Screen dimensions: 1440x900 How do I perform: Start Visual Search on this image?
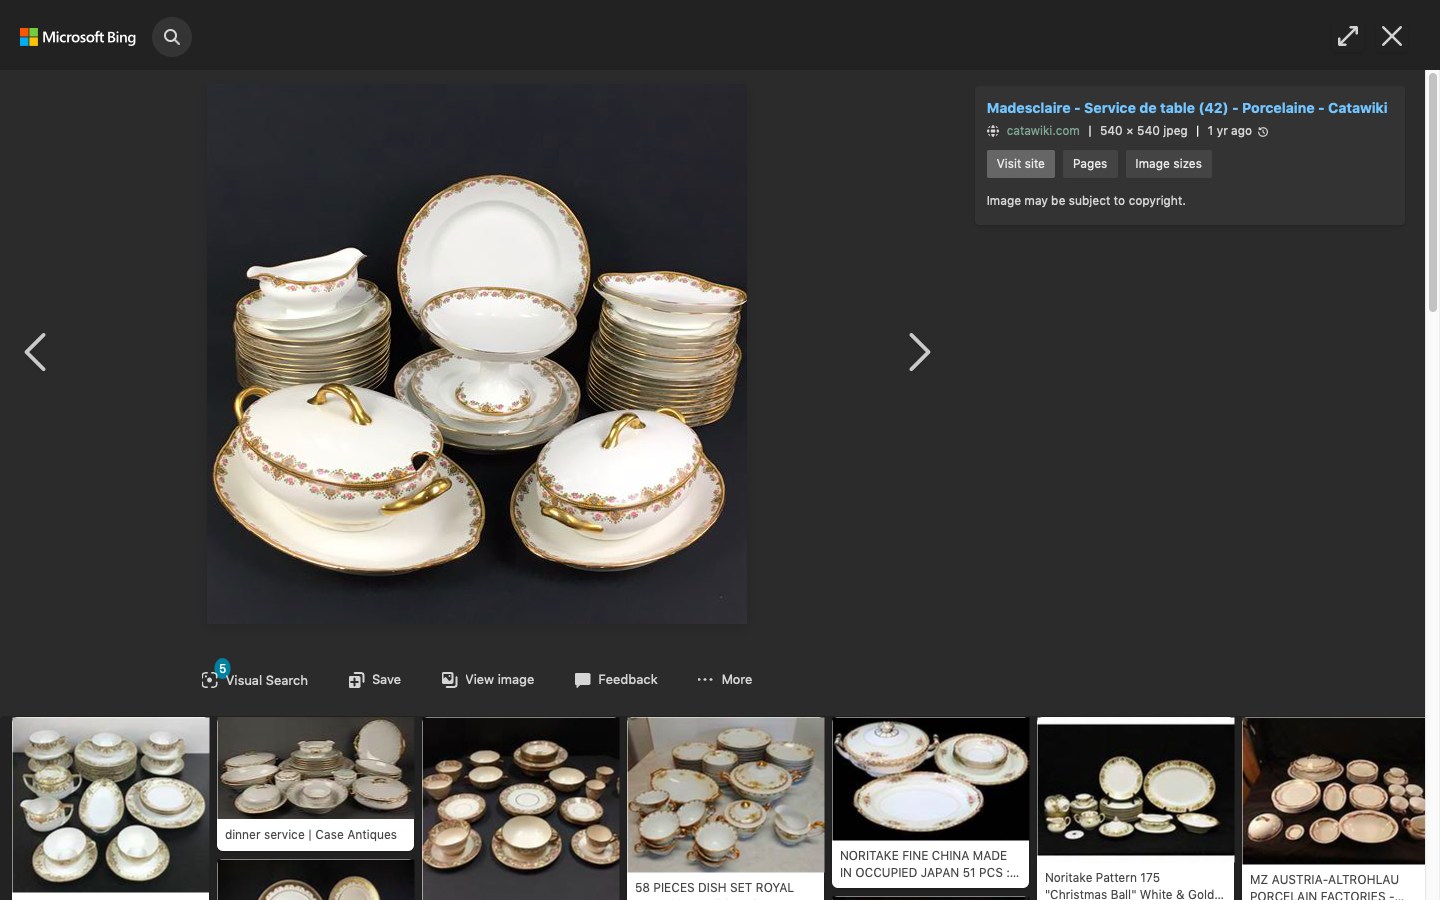tap(255, 680)
